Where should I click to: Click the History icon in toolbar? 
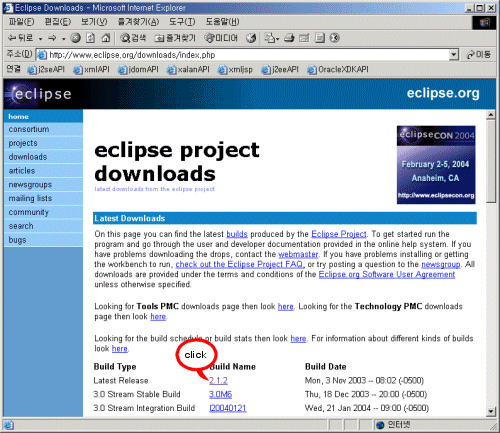[251, 38]
